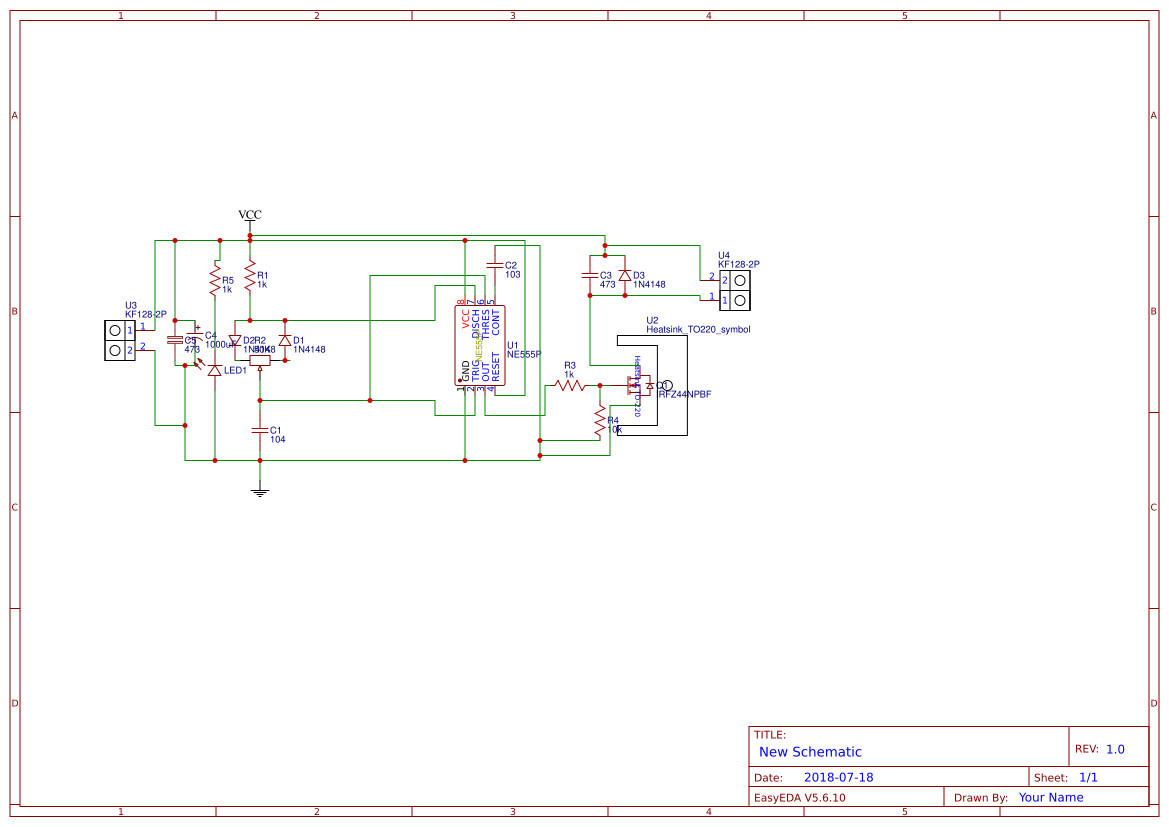
Task: Select the R4 resistor symbol
Action: tap(599, 421)
